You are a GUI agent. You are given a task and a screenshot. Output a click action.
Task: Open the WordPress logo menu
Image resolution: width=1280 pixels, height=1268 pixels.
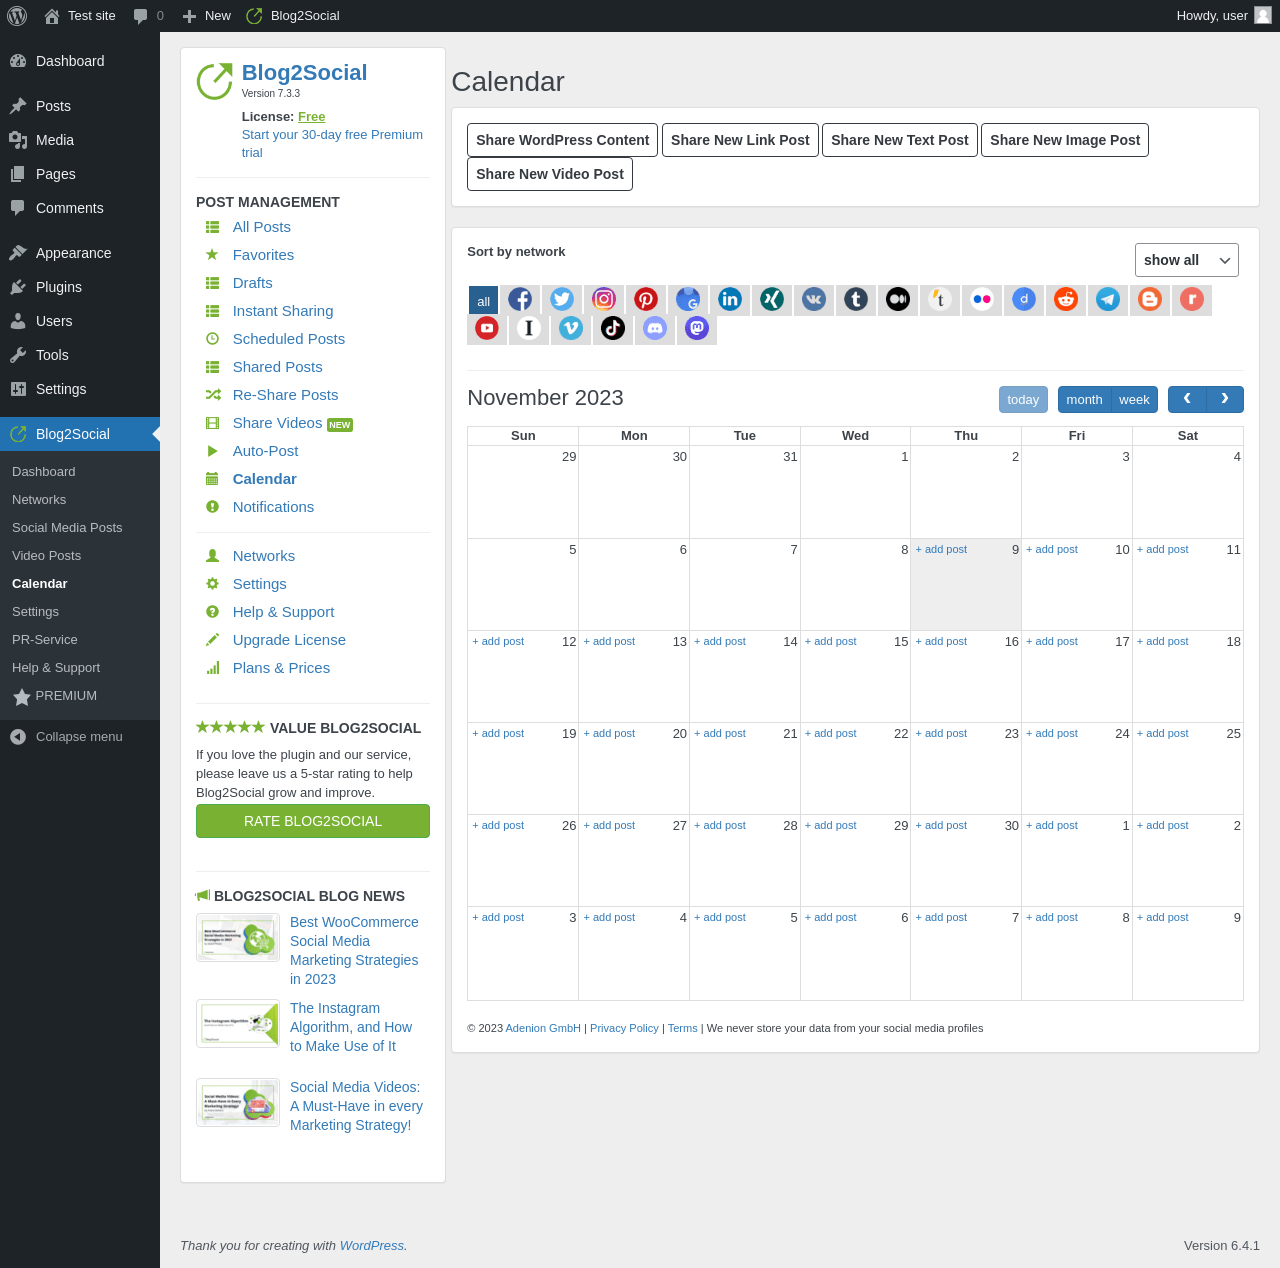pos(17,16)
